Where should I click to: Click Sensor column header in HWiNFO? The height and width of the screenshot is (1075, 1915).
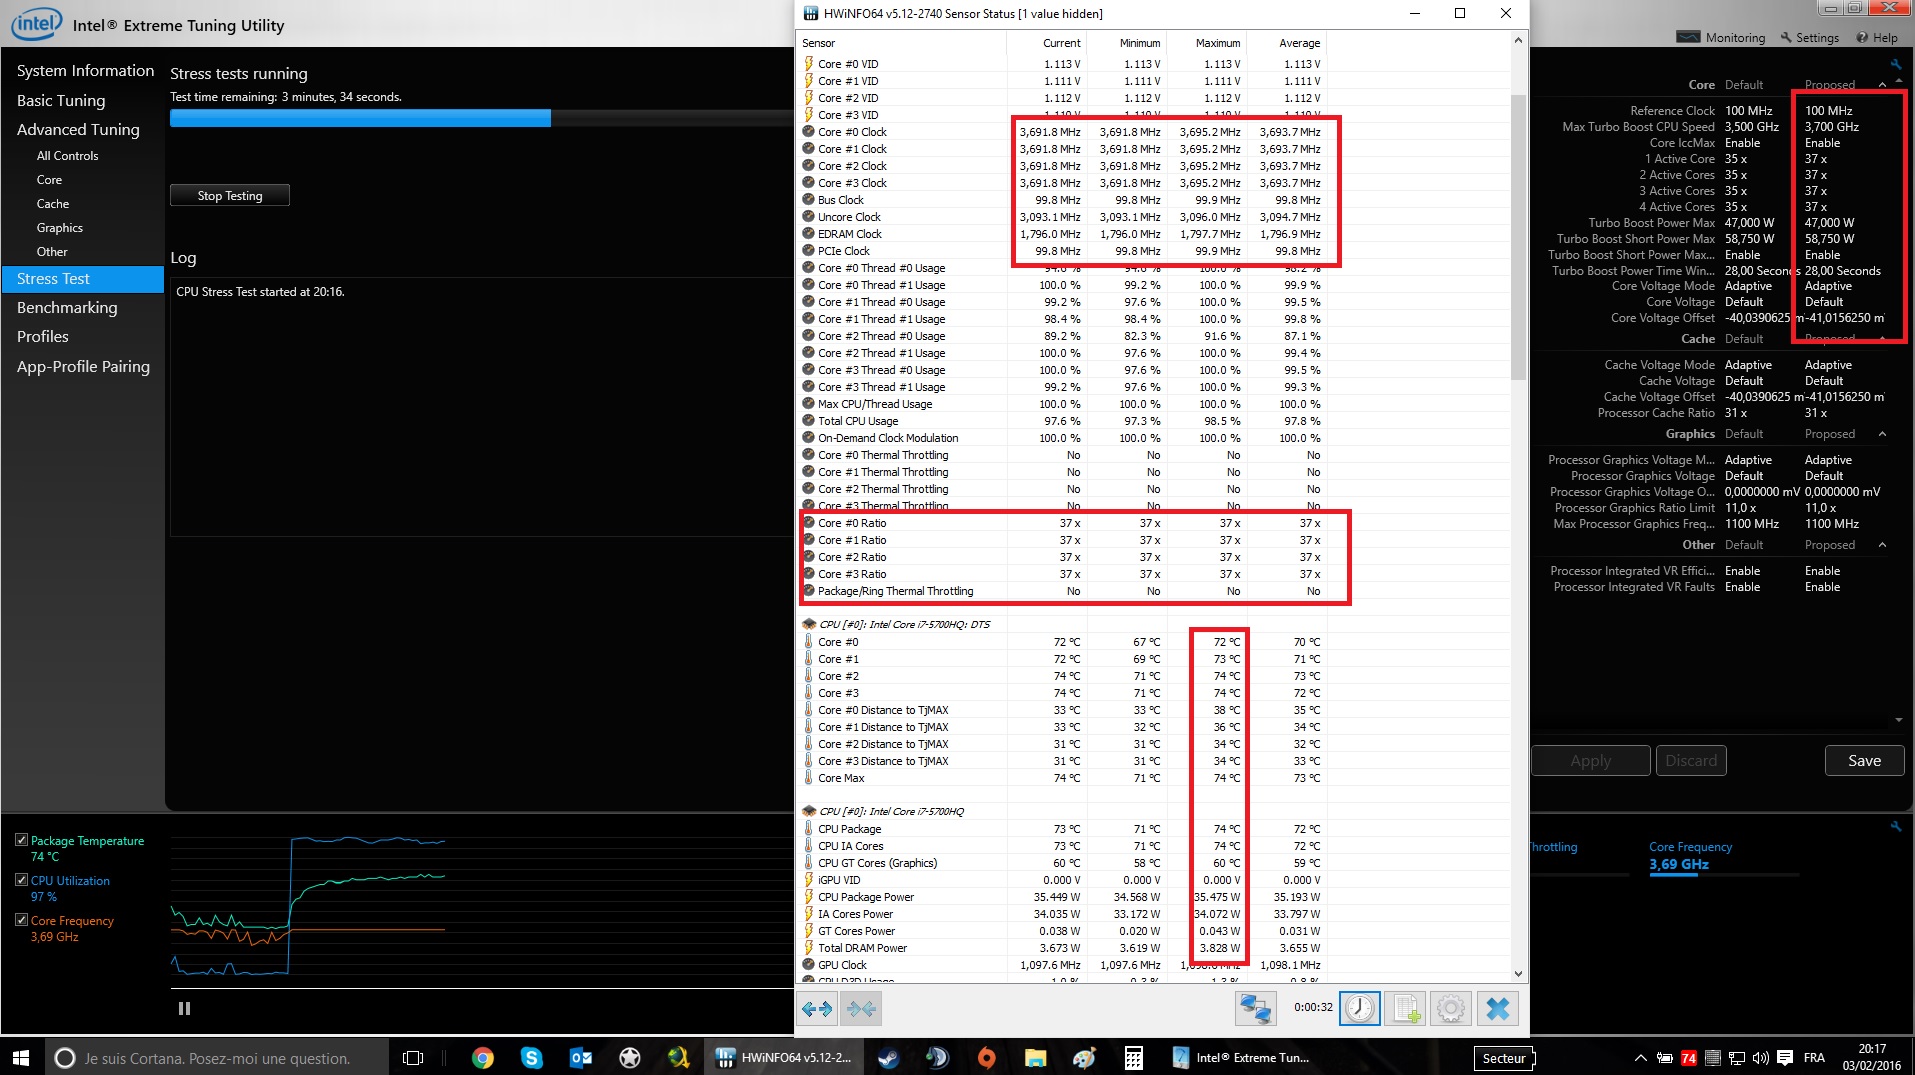pos(902,43)
